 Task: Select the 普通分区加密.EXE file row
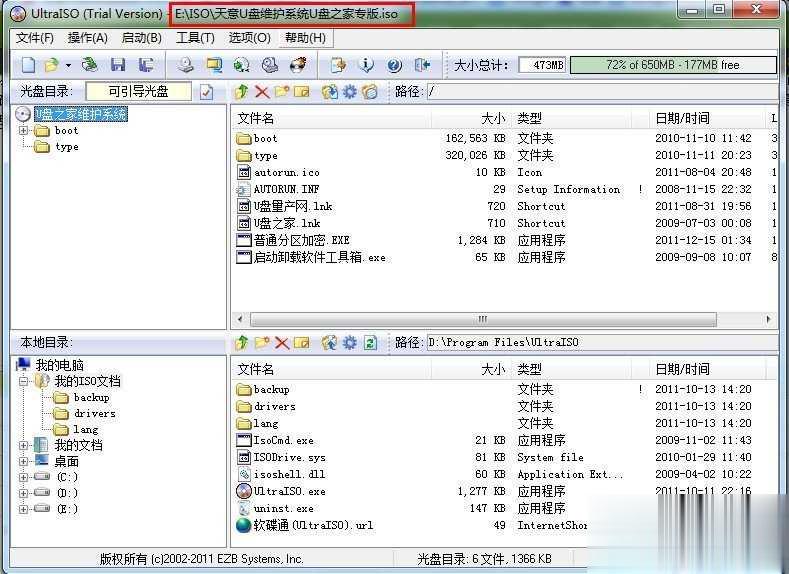pos(505,240)
